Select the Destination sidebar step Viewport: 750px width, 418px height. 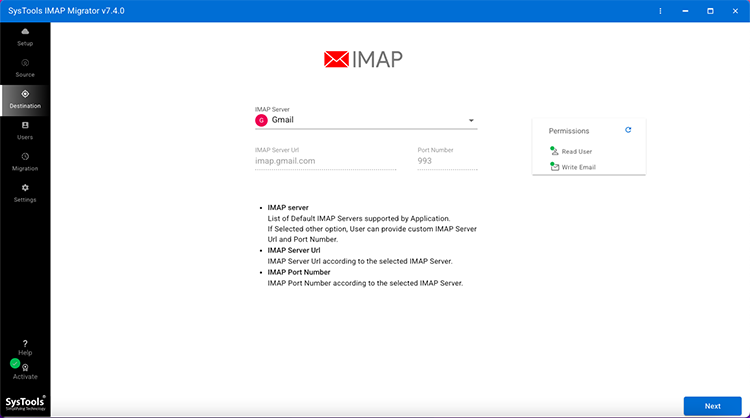click(25, 100)
